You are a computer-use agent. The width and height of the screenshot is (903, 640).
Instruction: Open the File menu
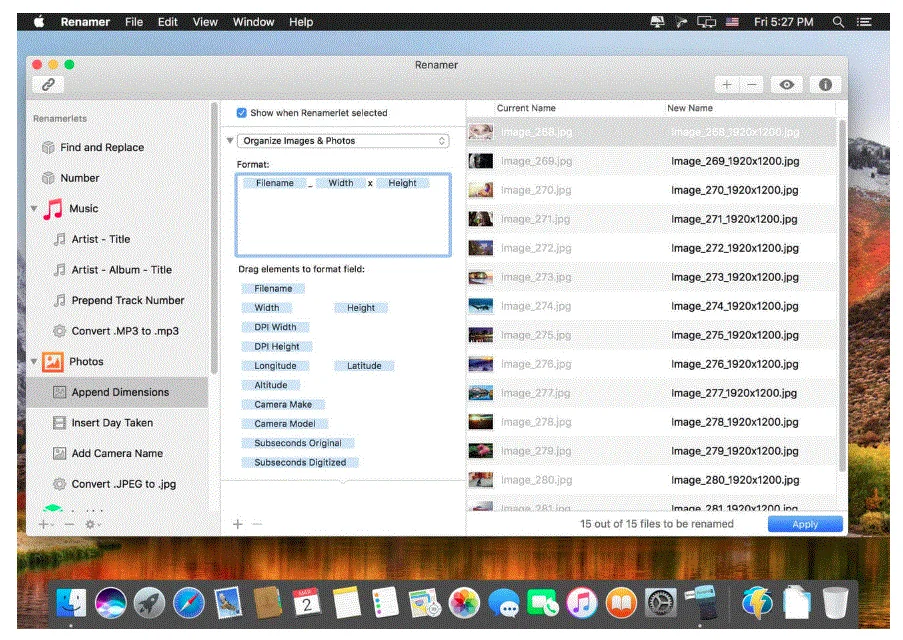pos(134,22)
